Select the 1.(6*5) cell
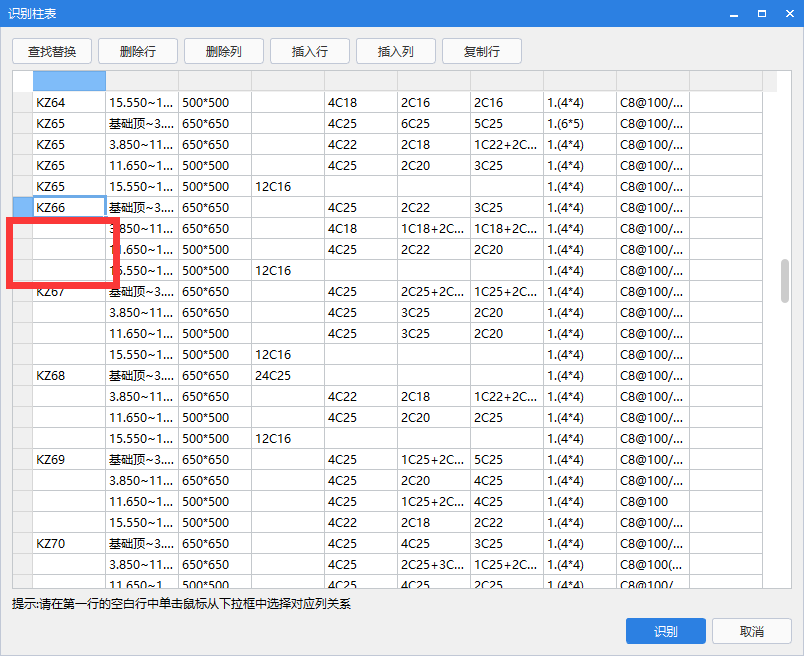Viewport: 804px width, 656px height. click(x=579, y=124)
